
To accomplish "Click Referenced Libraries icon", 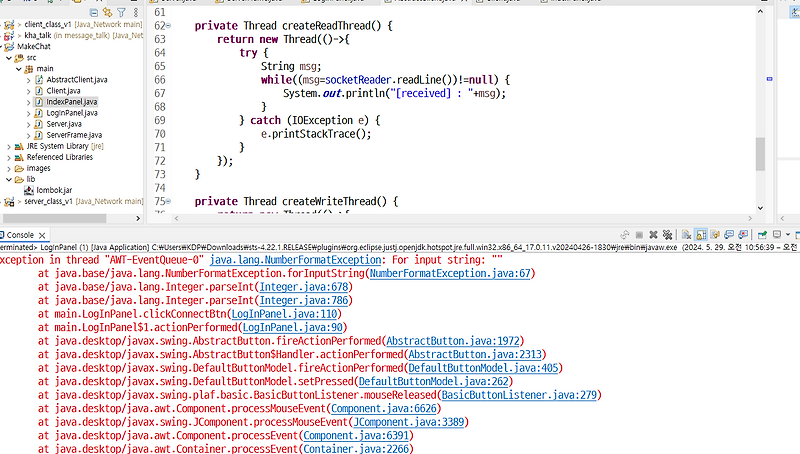I will click(19, 157).
